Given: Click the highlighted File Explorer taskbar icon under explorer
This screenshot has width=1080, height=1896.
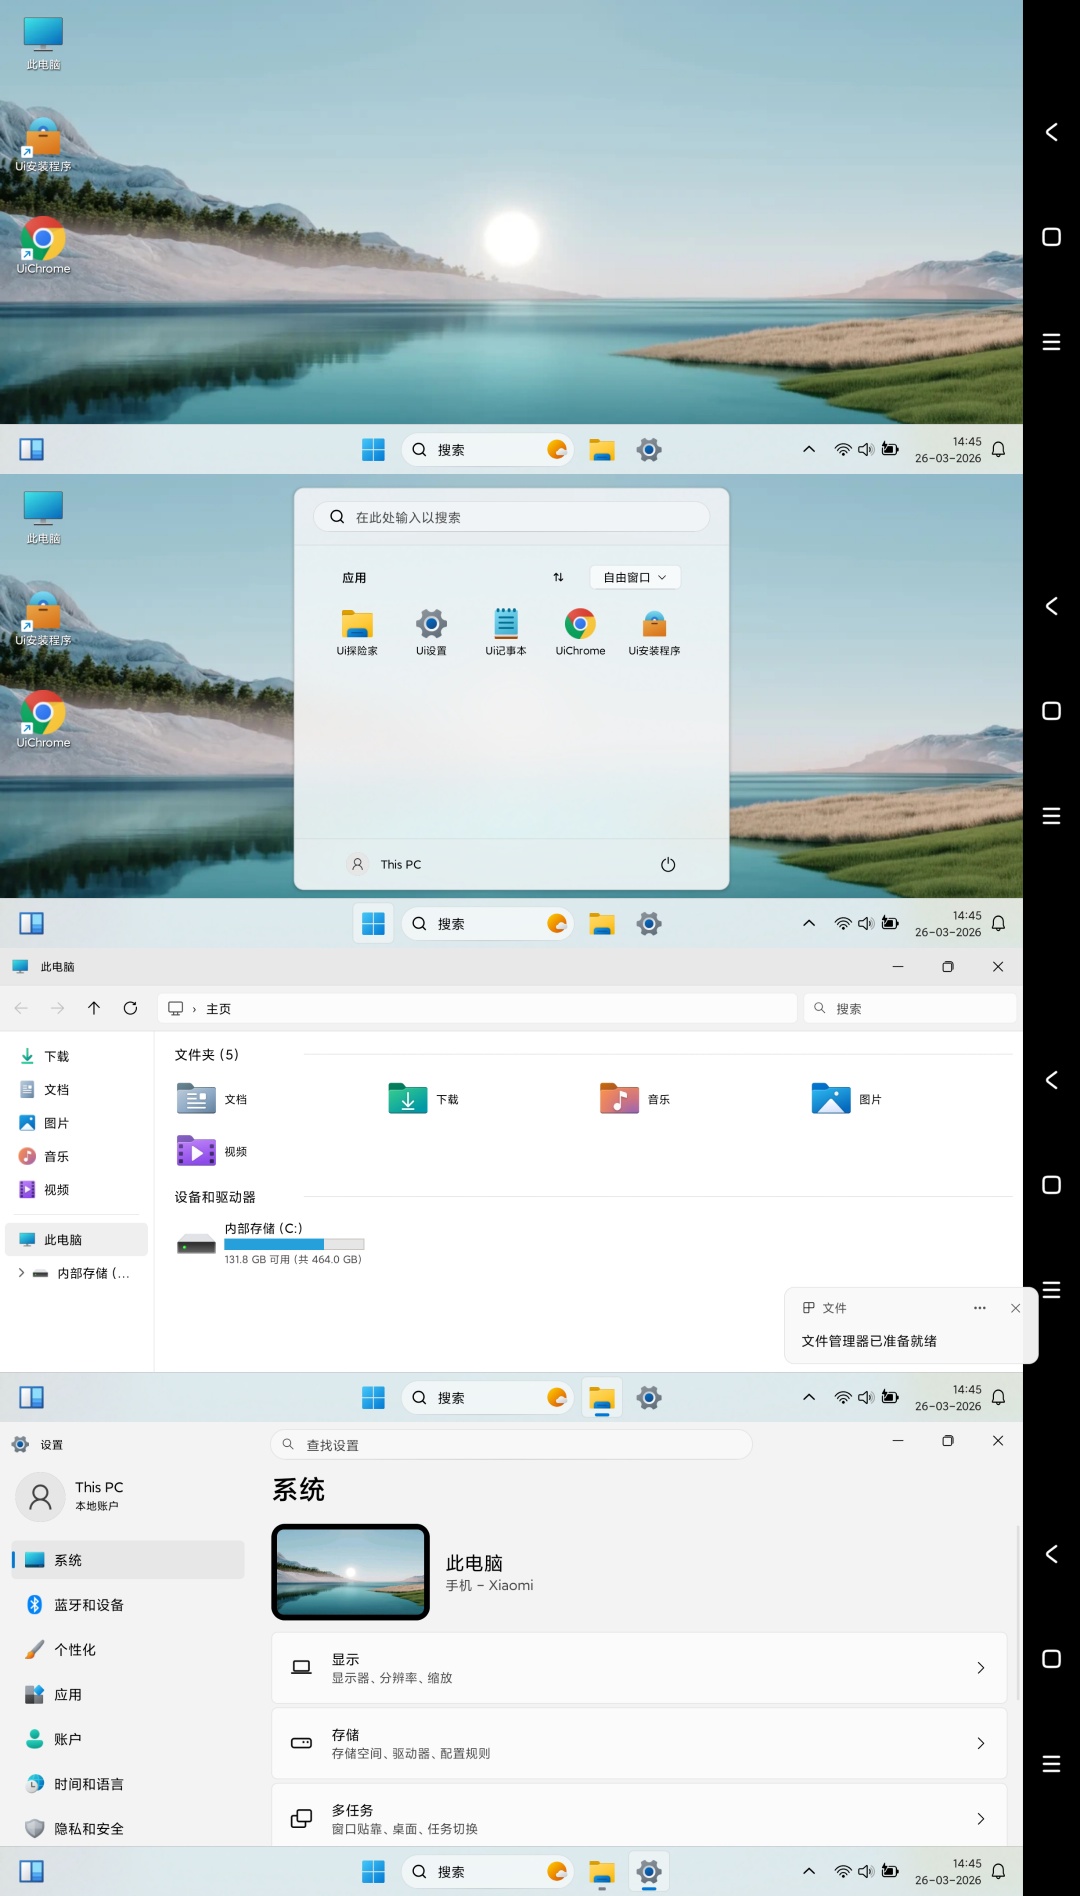Looking at the screenshot, I should 602,1397.
